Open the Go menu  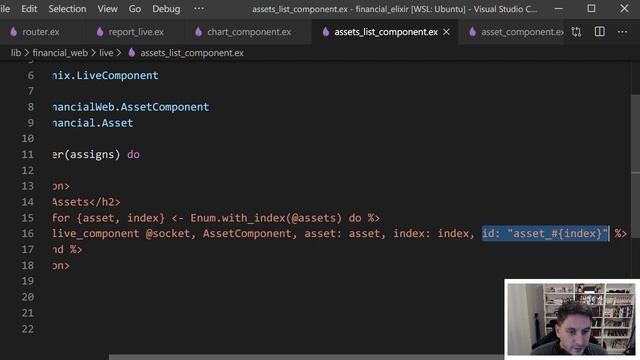coord(135,9)
